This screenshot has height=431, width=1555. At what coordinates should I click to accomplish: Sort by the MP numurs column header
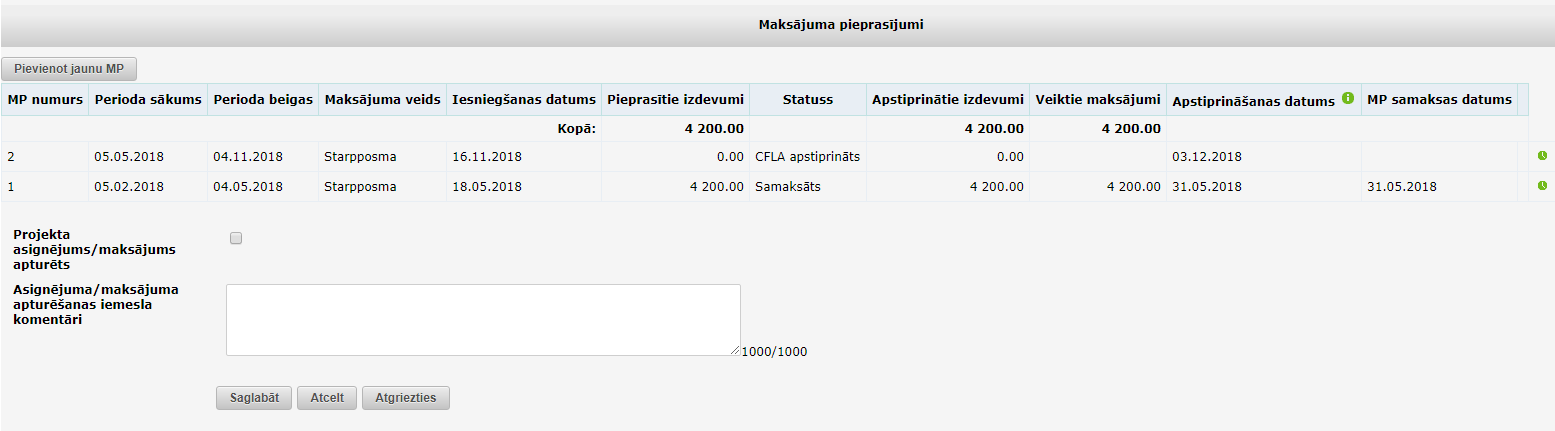click(x=45, y=100)
